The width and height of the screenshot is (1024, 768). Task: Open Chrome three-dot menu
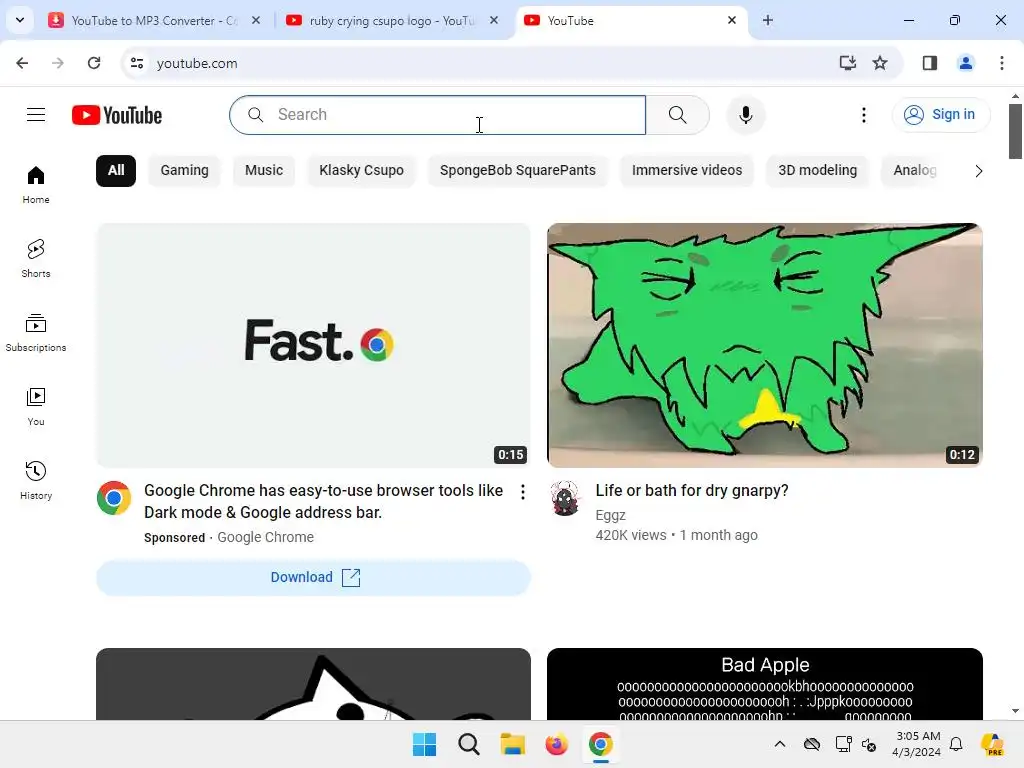(1001, 63)
